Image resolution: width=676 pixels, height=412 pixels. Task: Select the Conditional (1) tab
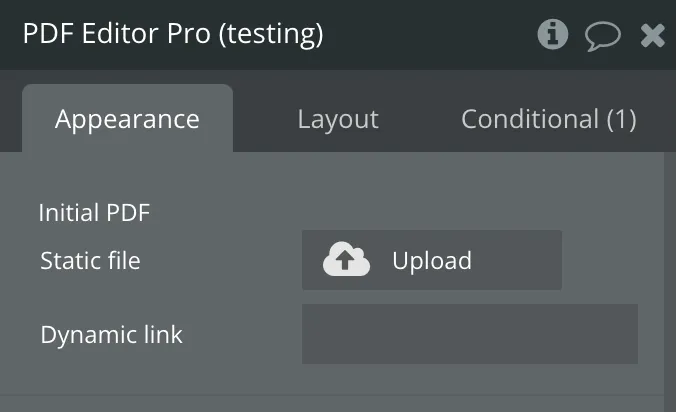click(548, 119)
